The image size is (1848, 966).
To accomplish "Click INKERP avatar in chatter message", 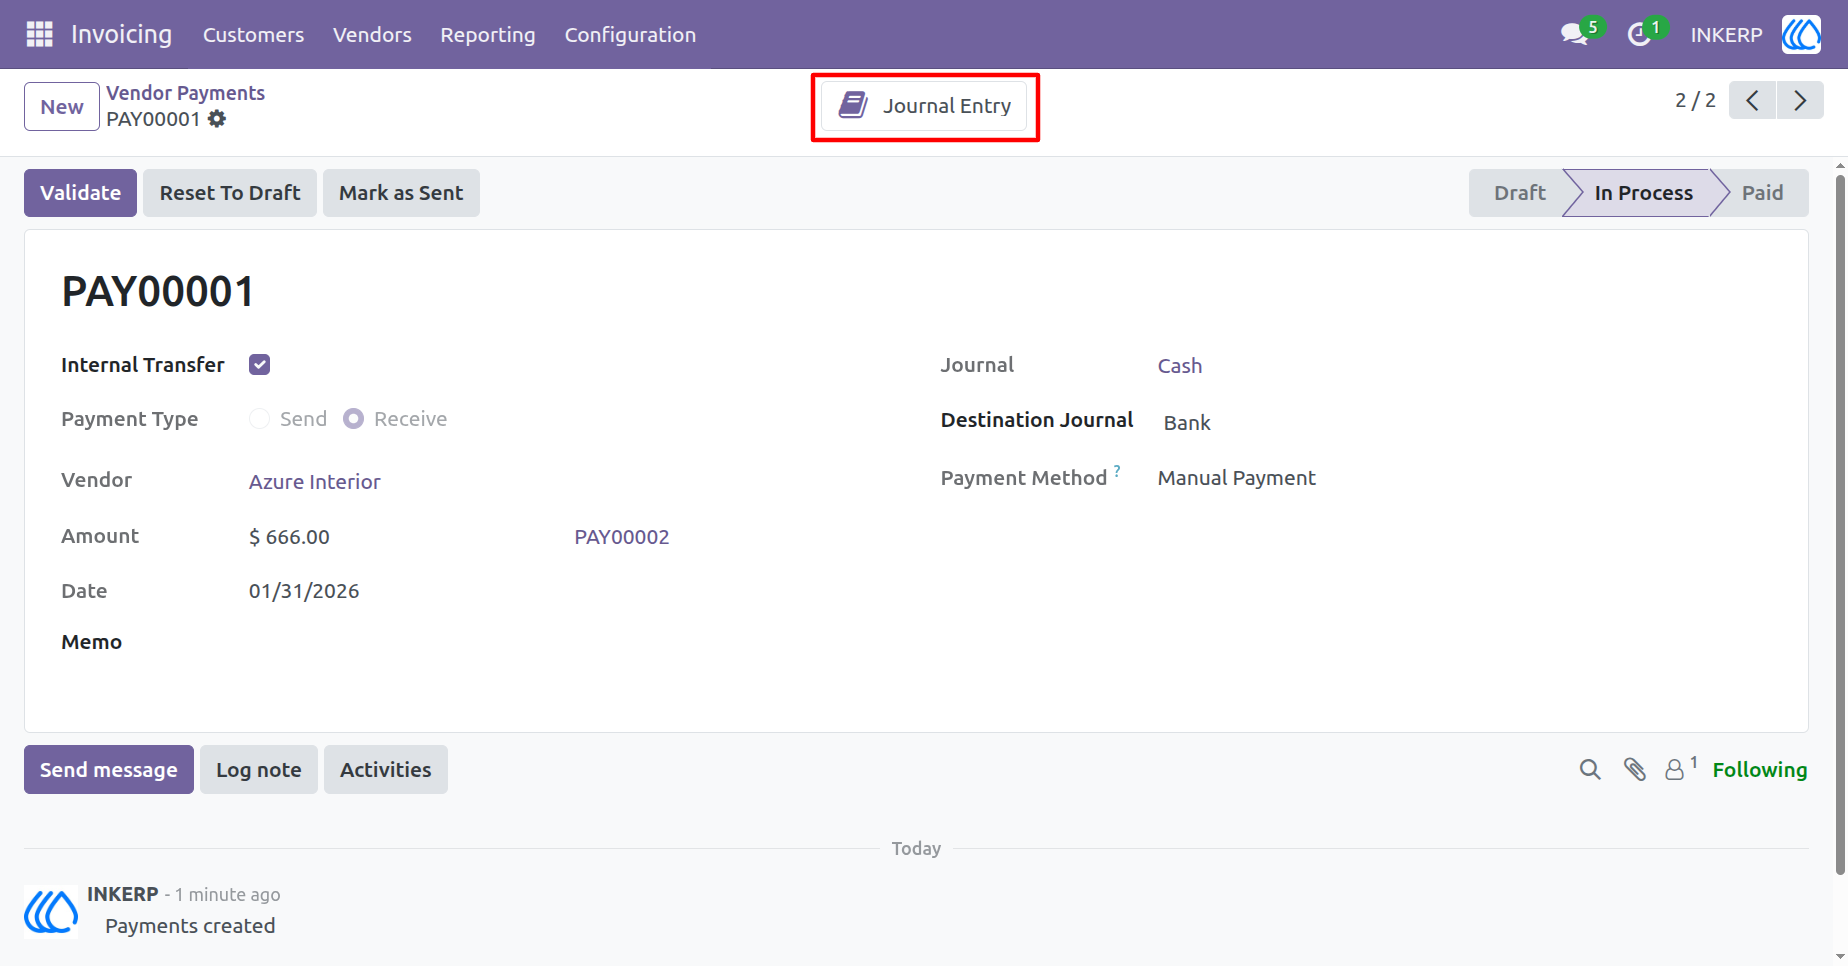I will pyautogui.click(x=51, y=910).
